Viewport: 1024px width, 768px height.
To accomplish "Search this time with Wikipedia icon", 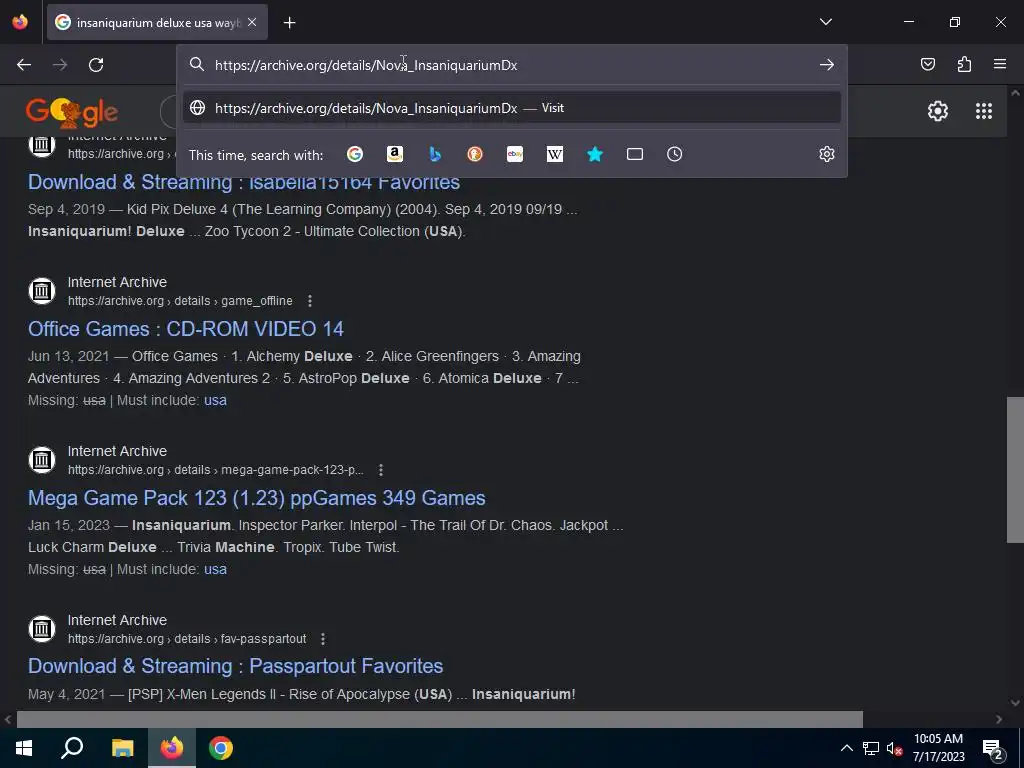I will [554, 154].
